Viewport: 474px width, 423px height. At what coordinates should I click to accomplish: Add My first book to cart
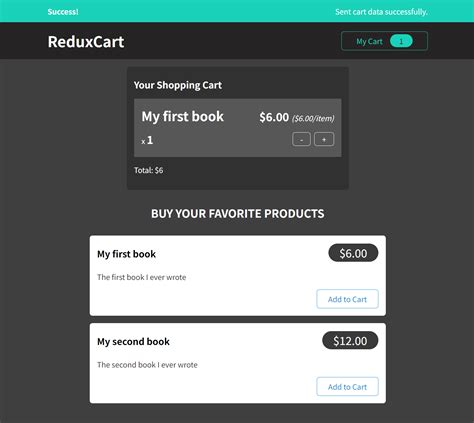(347, 299)
